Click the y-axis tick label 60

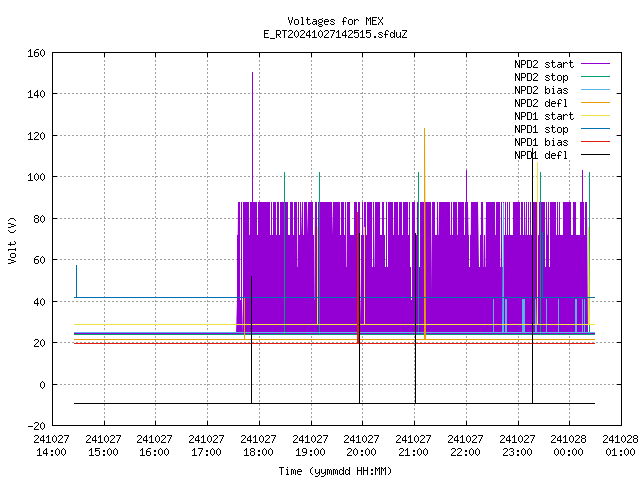click(x=39, y=260)
